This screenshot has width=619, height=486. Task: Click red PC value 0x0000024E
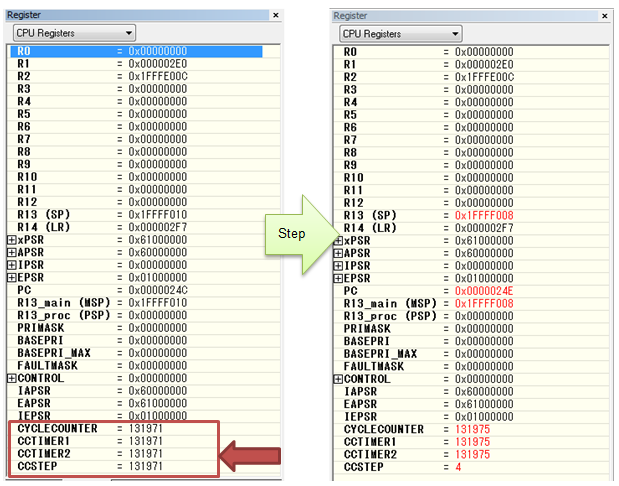pos(484,291)
